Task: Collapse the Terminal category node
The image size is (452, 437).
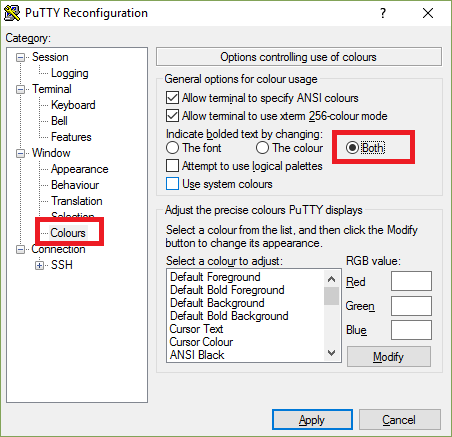Action: tap(21, 90)
